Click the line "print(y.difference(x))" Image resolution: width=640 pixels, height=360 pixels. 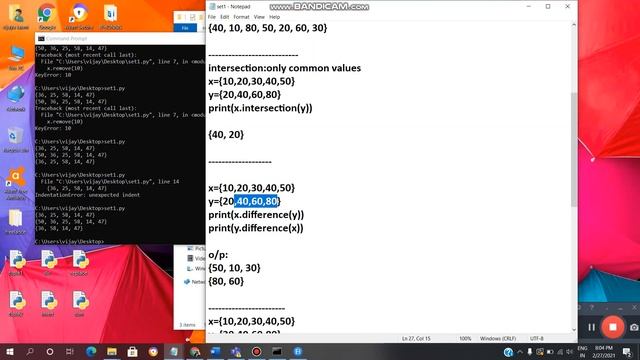[x=256, y=228]
